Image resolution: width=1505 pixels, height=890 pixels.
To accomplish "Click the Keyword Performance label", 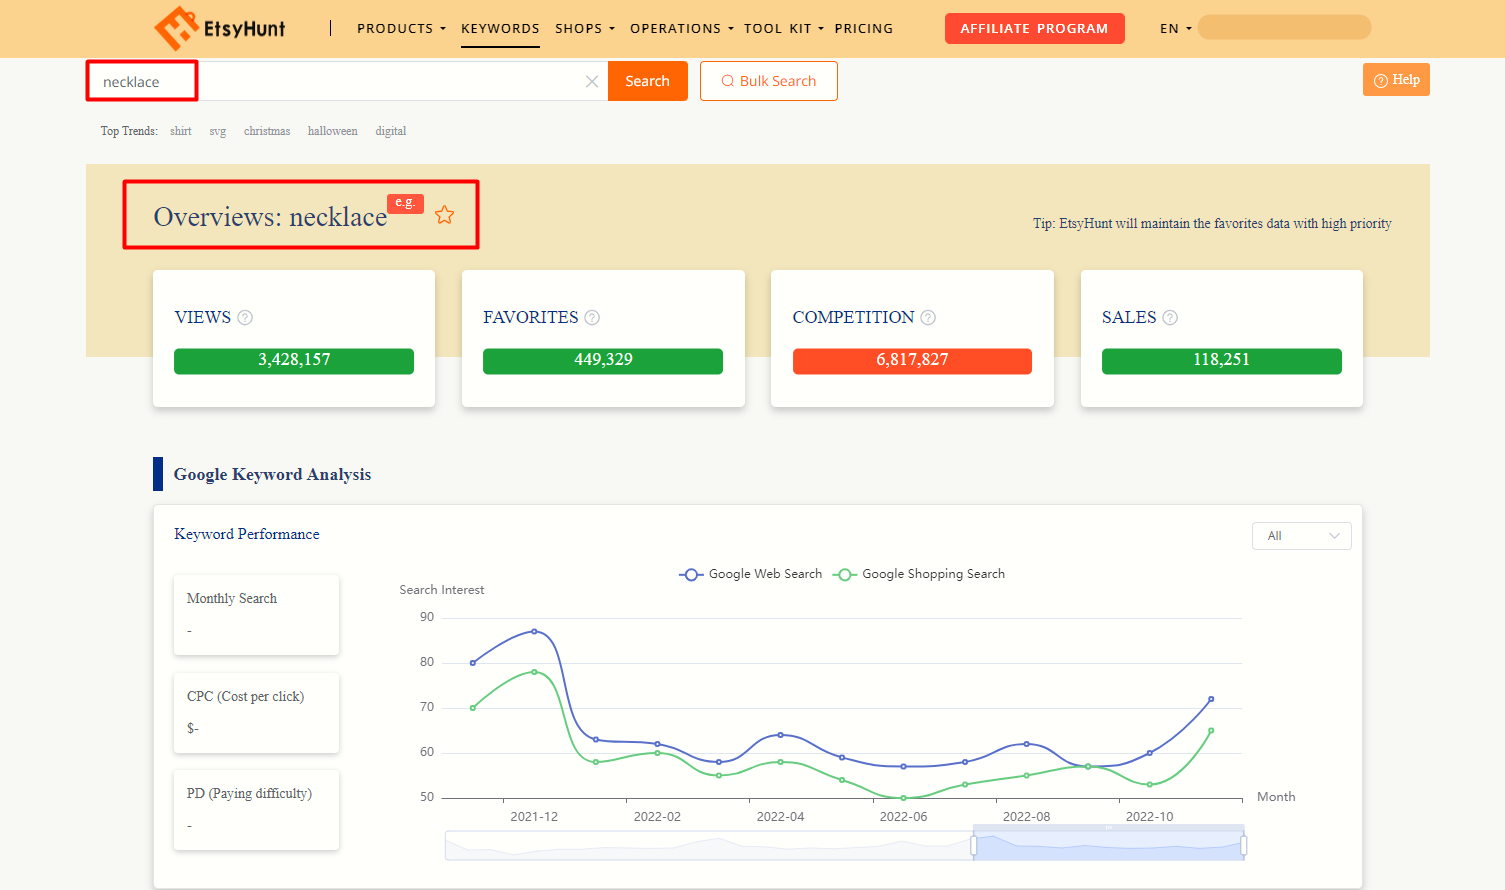I will [247, 535].
